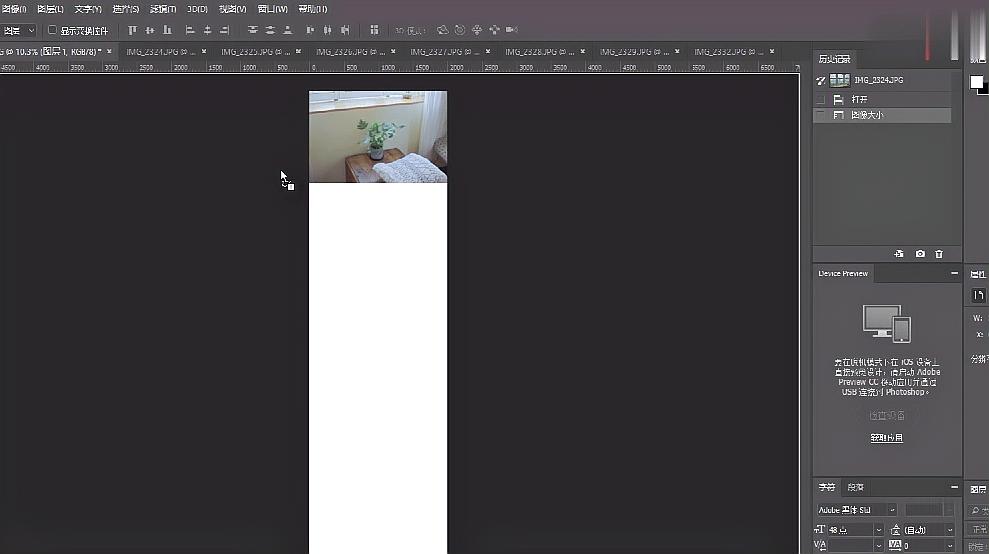Viewport: 989px width, 554px height.
Task: Click the Auto-Align Layers icon
Action: (x=374, y=30)
